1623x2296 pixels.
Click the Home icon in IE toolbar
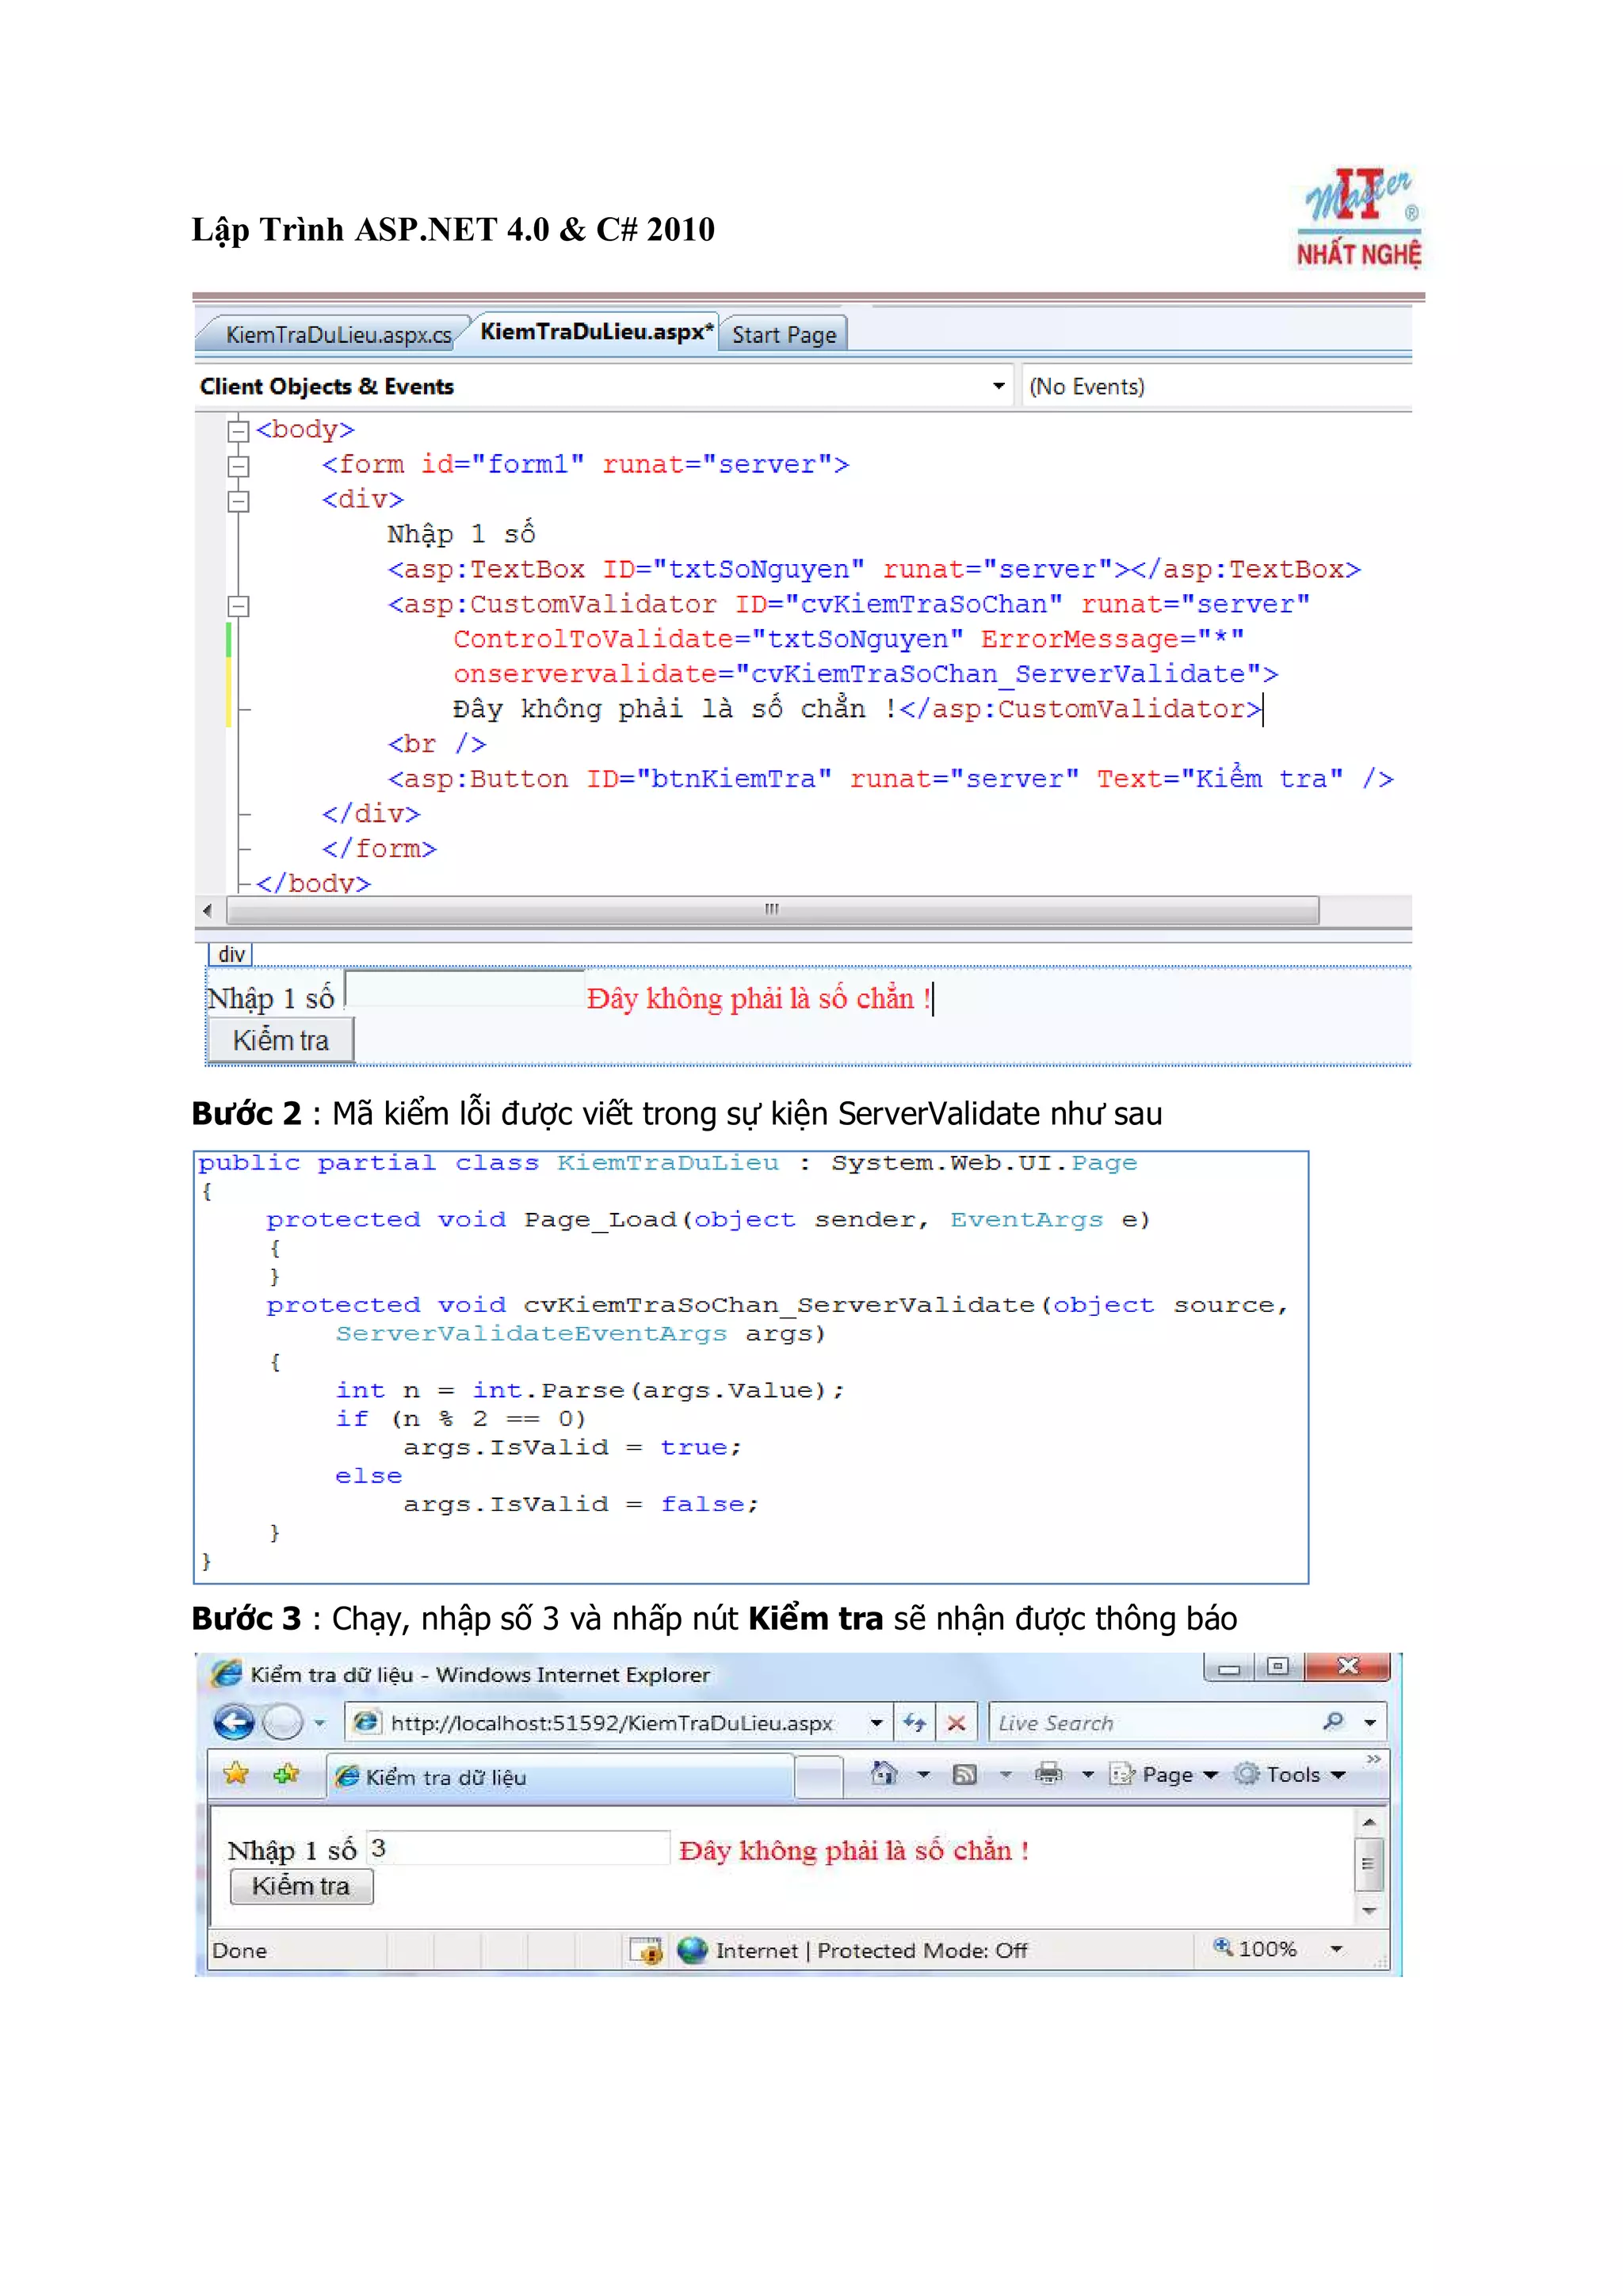(883, 1774)
